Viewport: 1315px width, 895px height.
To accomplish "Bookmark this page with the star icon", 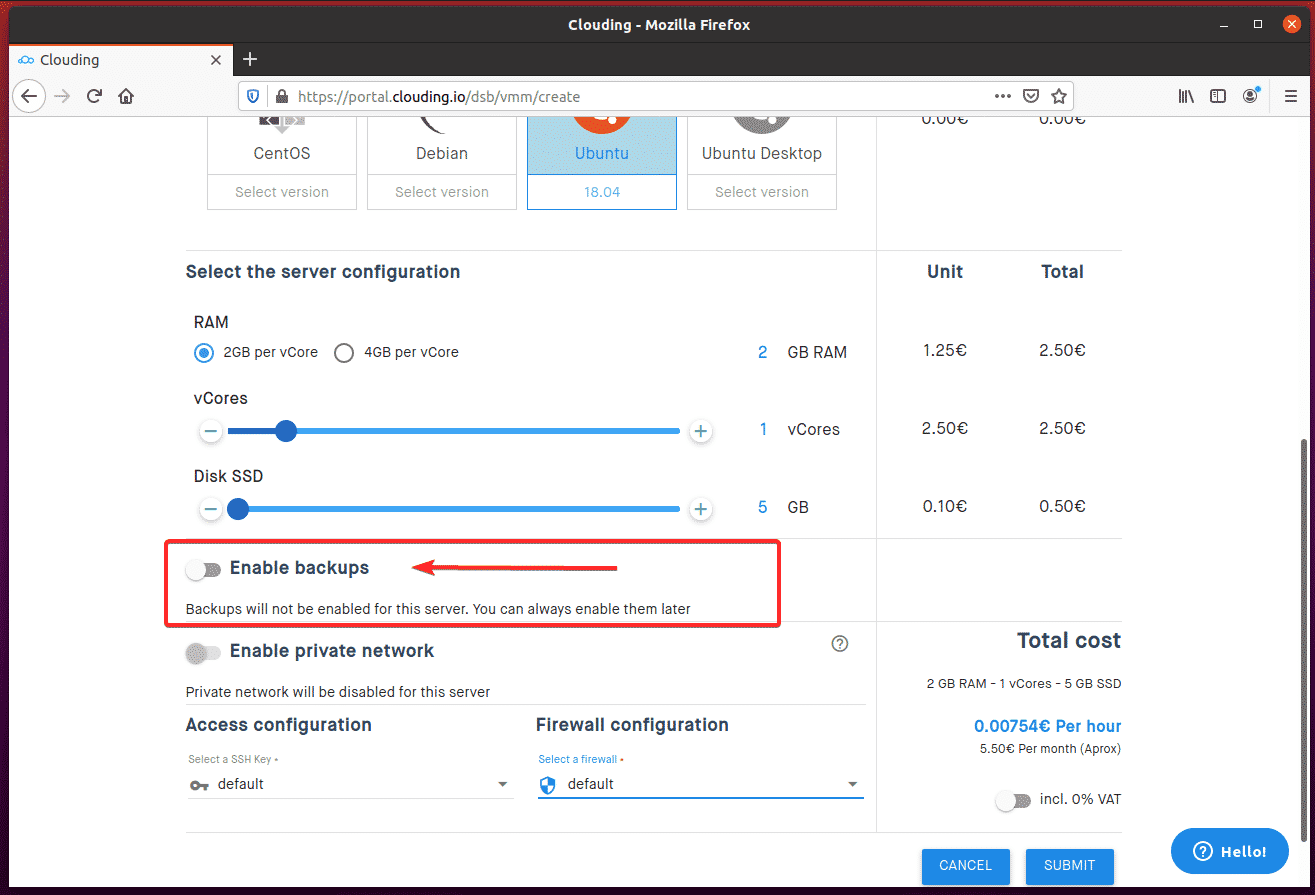I will click(x=1059, y=97).
